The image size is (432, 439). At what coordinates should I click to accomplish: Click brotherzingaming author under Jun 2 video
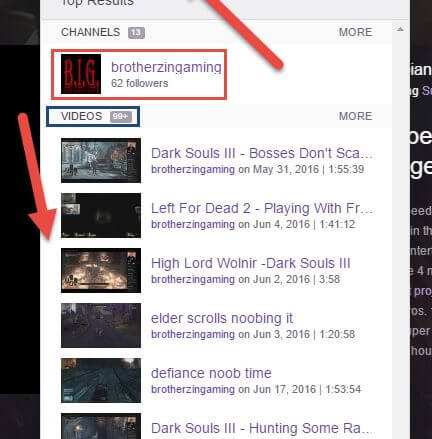(x=193, y=279)
